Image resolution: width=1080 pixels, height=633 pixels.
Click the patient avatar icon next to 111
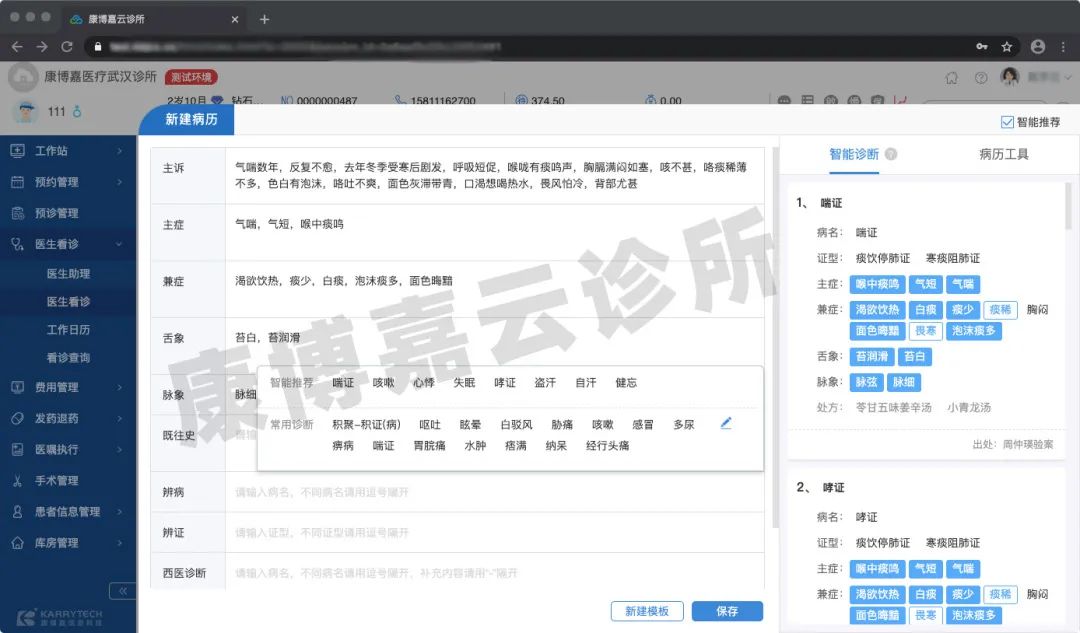pyautogui.click(x=24, y=111)
